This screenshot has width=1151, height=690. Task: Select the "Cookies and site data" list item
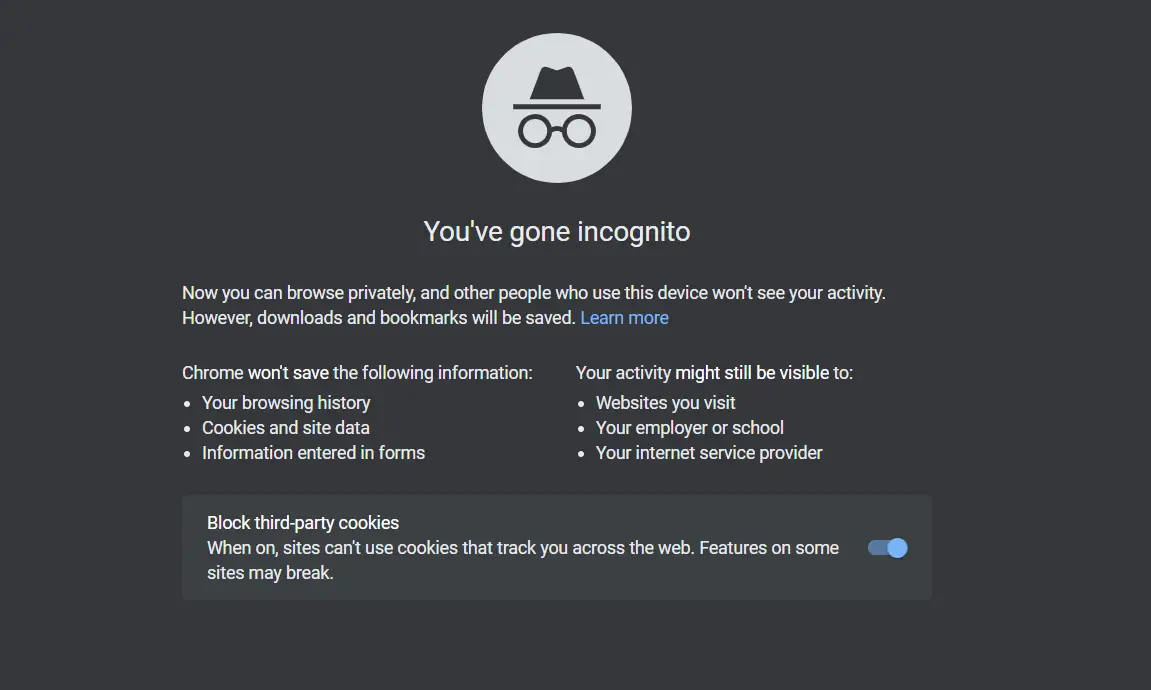pyautogui.click(x=286, y=428)
